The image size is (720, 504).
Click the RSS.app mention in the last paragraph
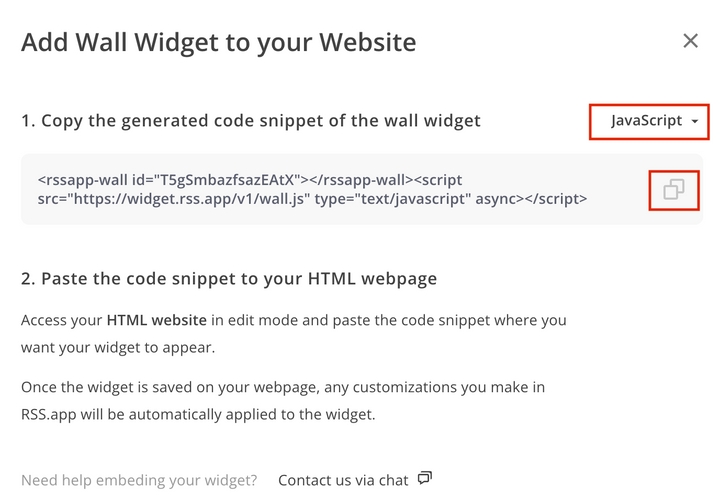click(49, 414)
